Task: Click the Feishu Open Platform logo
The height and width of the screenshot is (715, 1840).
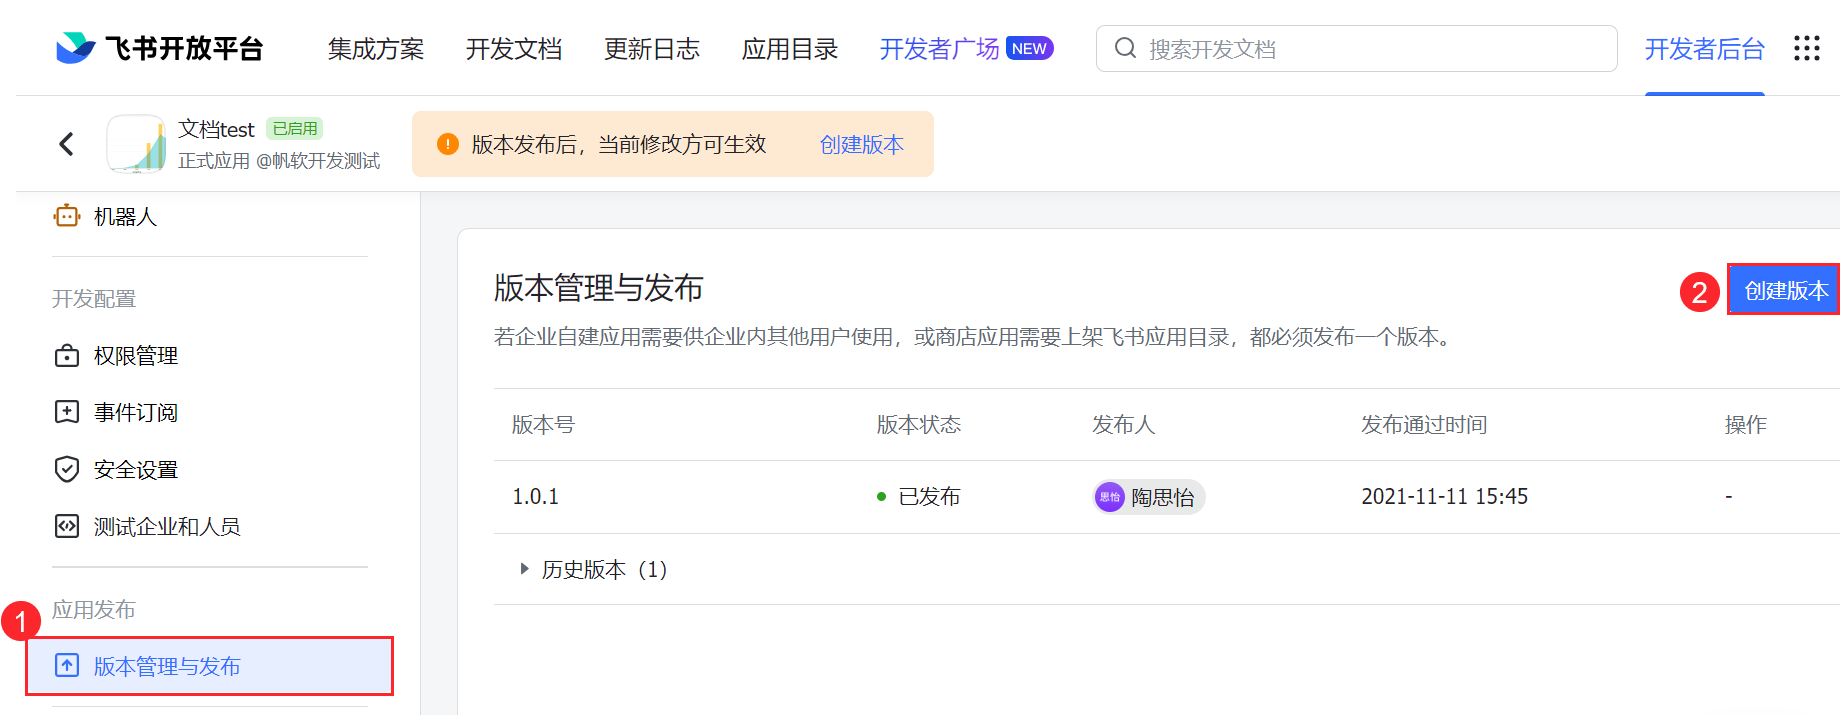Action: coord(160,48)
